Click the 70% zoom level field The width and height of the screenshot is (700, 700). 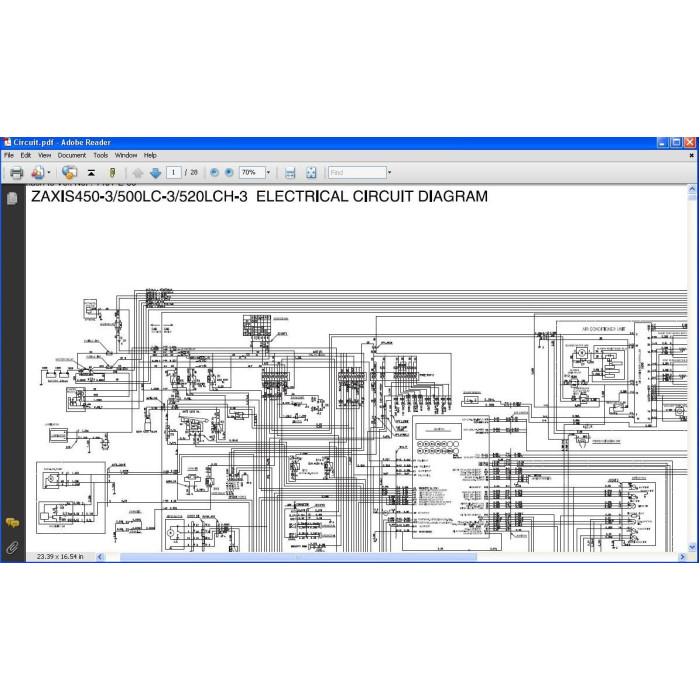(x=252, y=172)
